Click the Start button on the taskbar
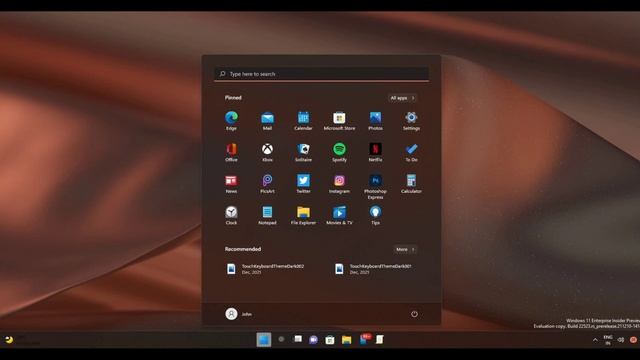The height and width of the screenshot is (360, 640). 264,340
